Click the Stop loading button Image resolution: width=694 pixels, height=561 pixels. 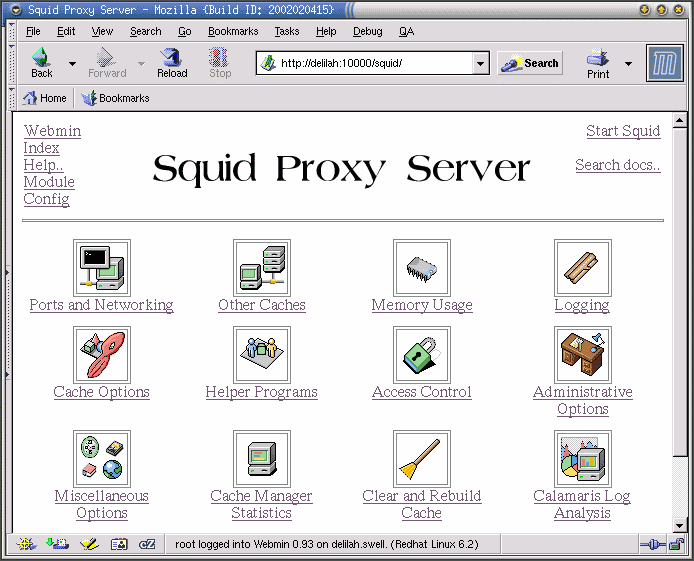click(x=220, y=63)
